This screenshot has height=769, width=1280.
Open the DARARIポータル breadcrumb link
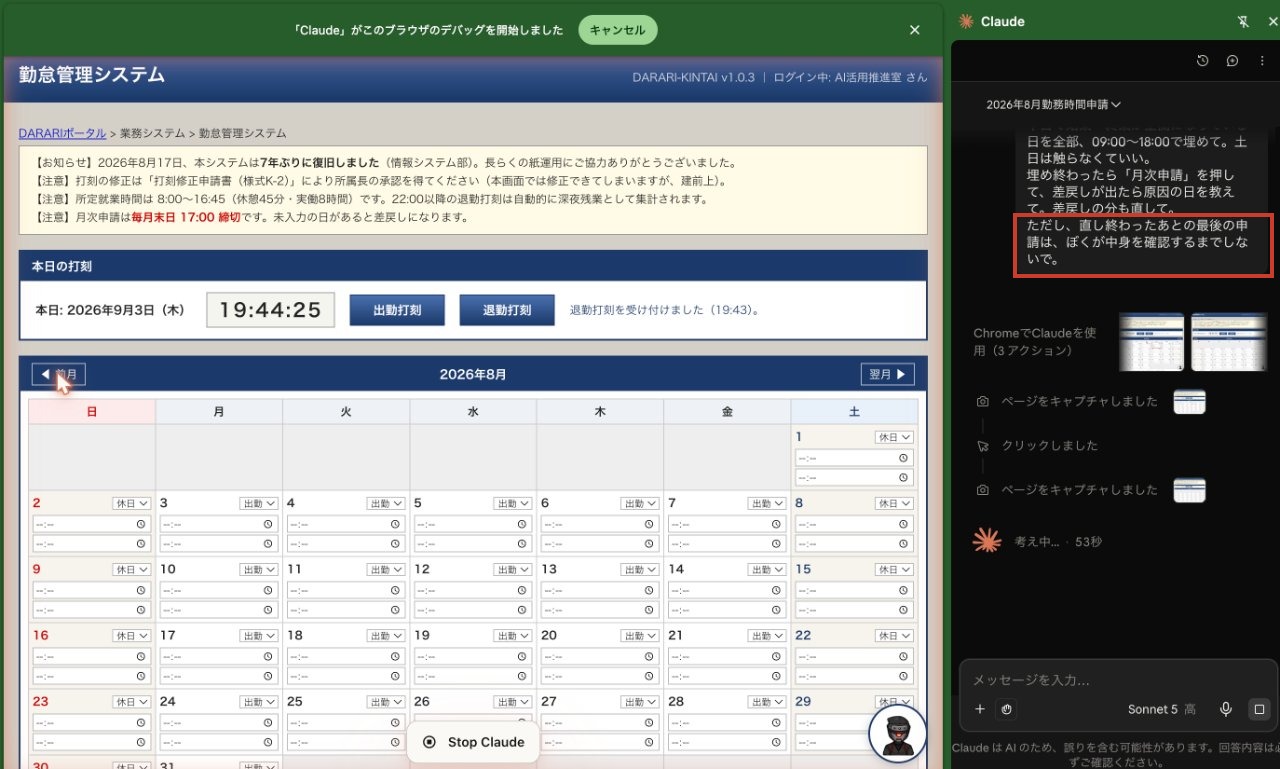62,133
